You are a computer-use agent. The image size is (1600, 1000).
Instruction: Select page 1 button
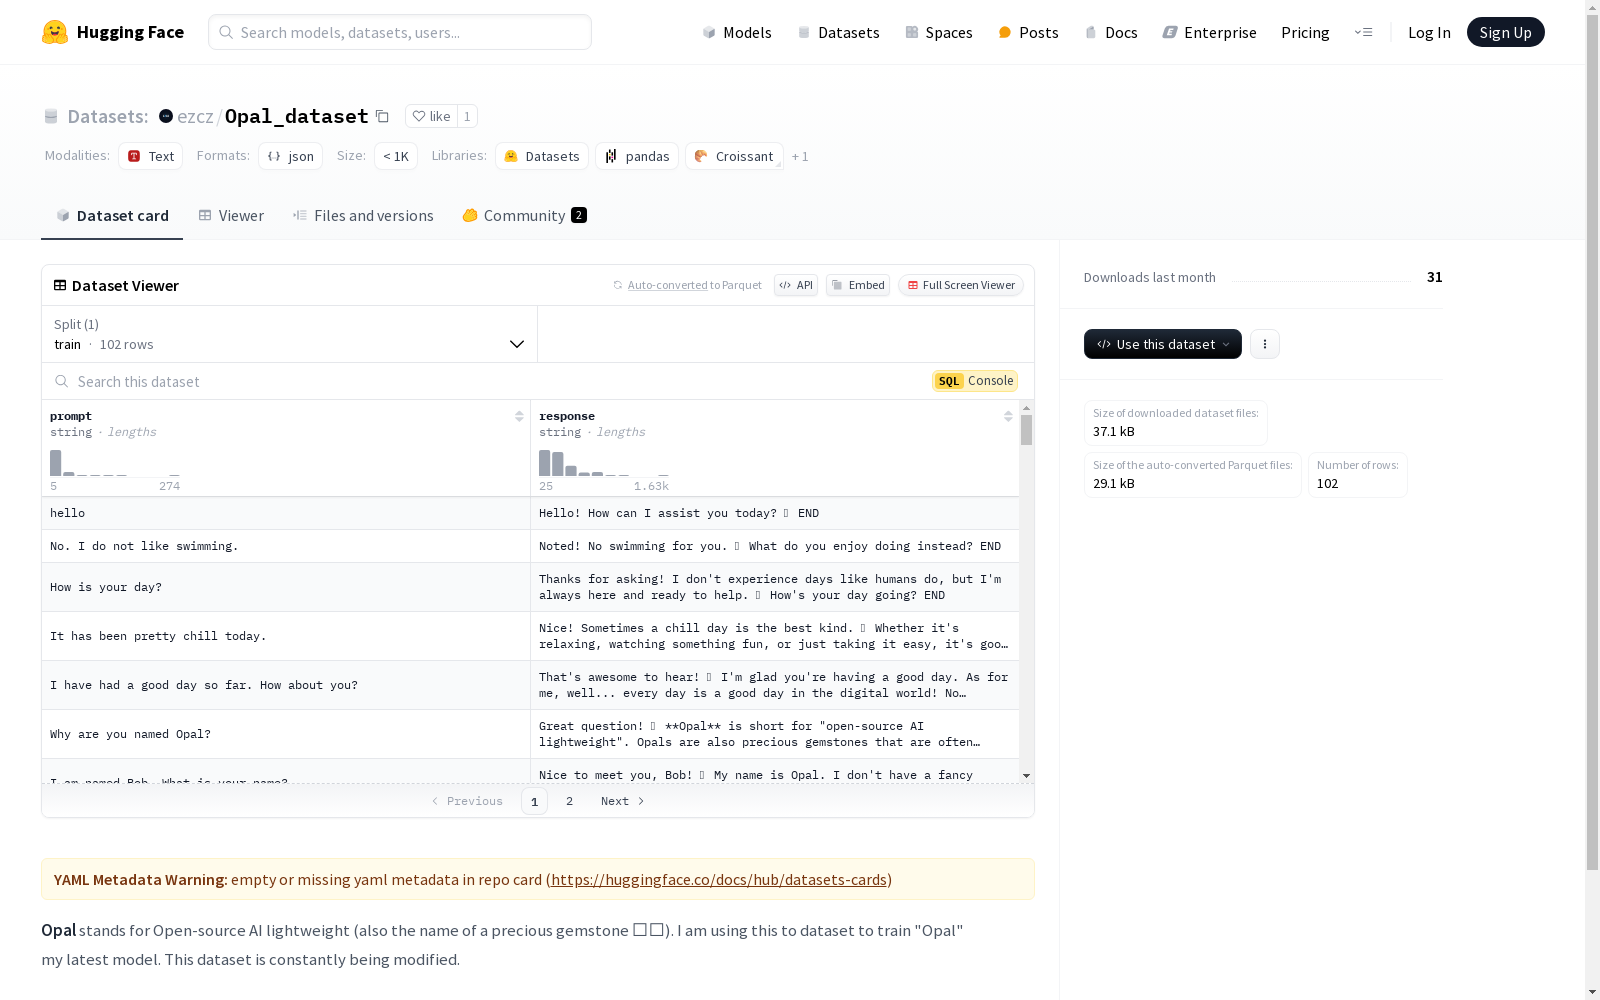pos(534,801)
